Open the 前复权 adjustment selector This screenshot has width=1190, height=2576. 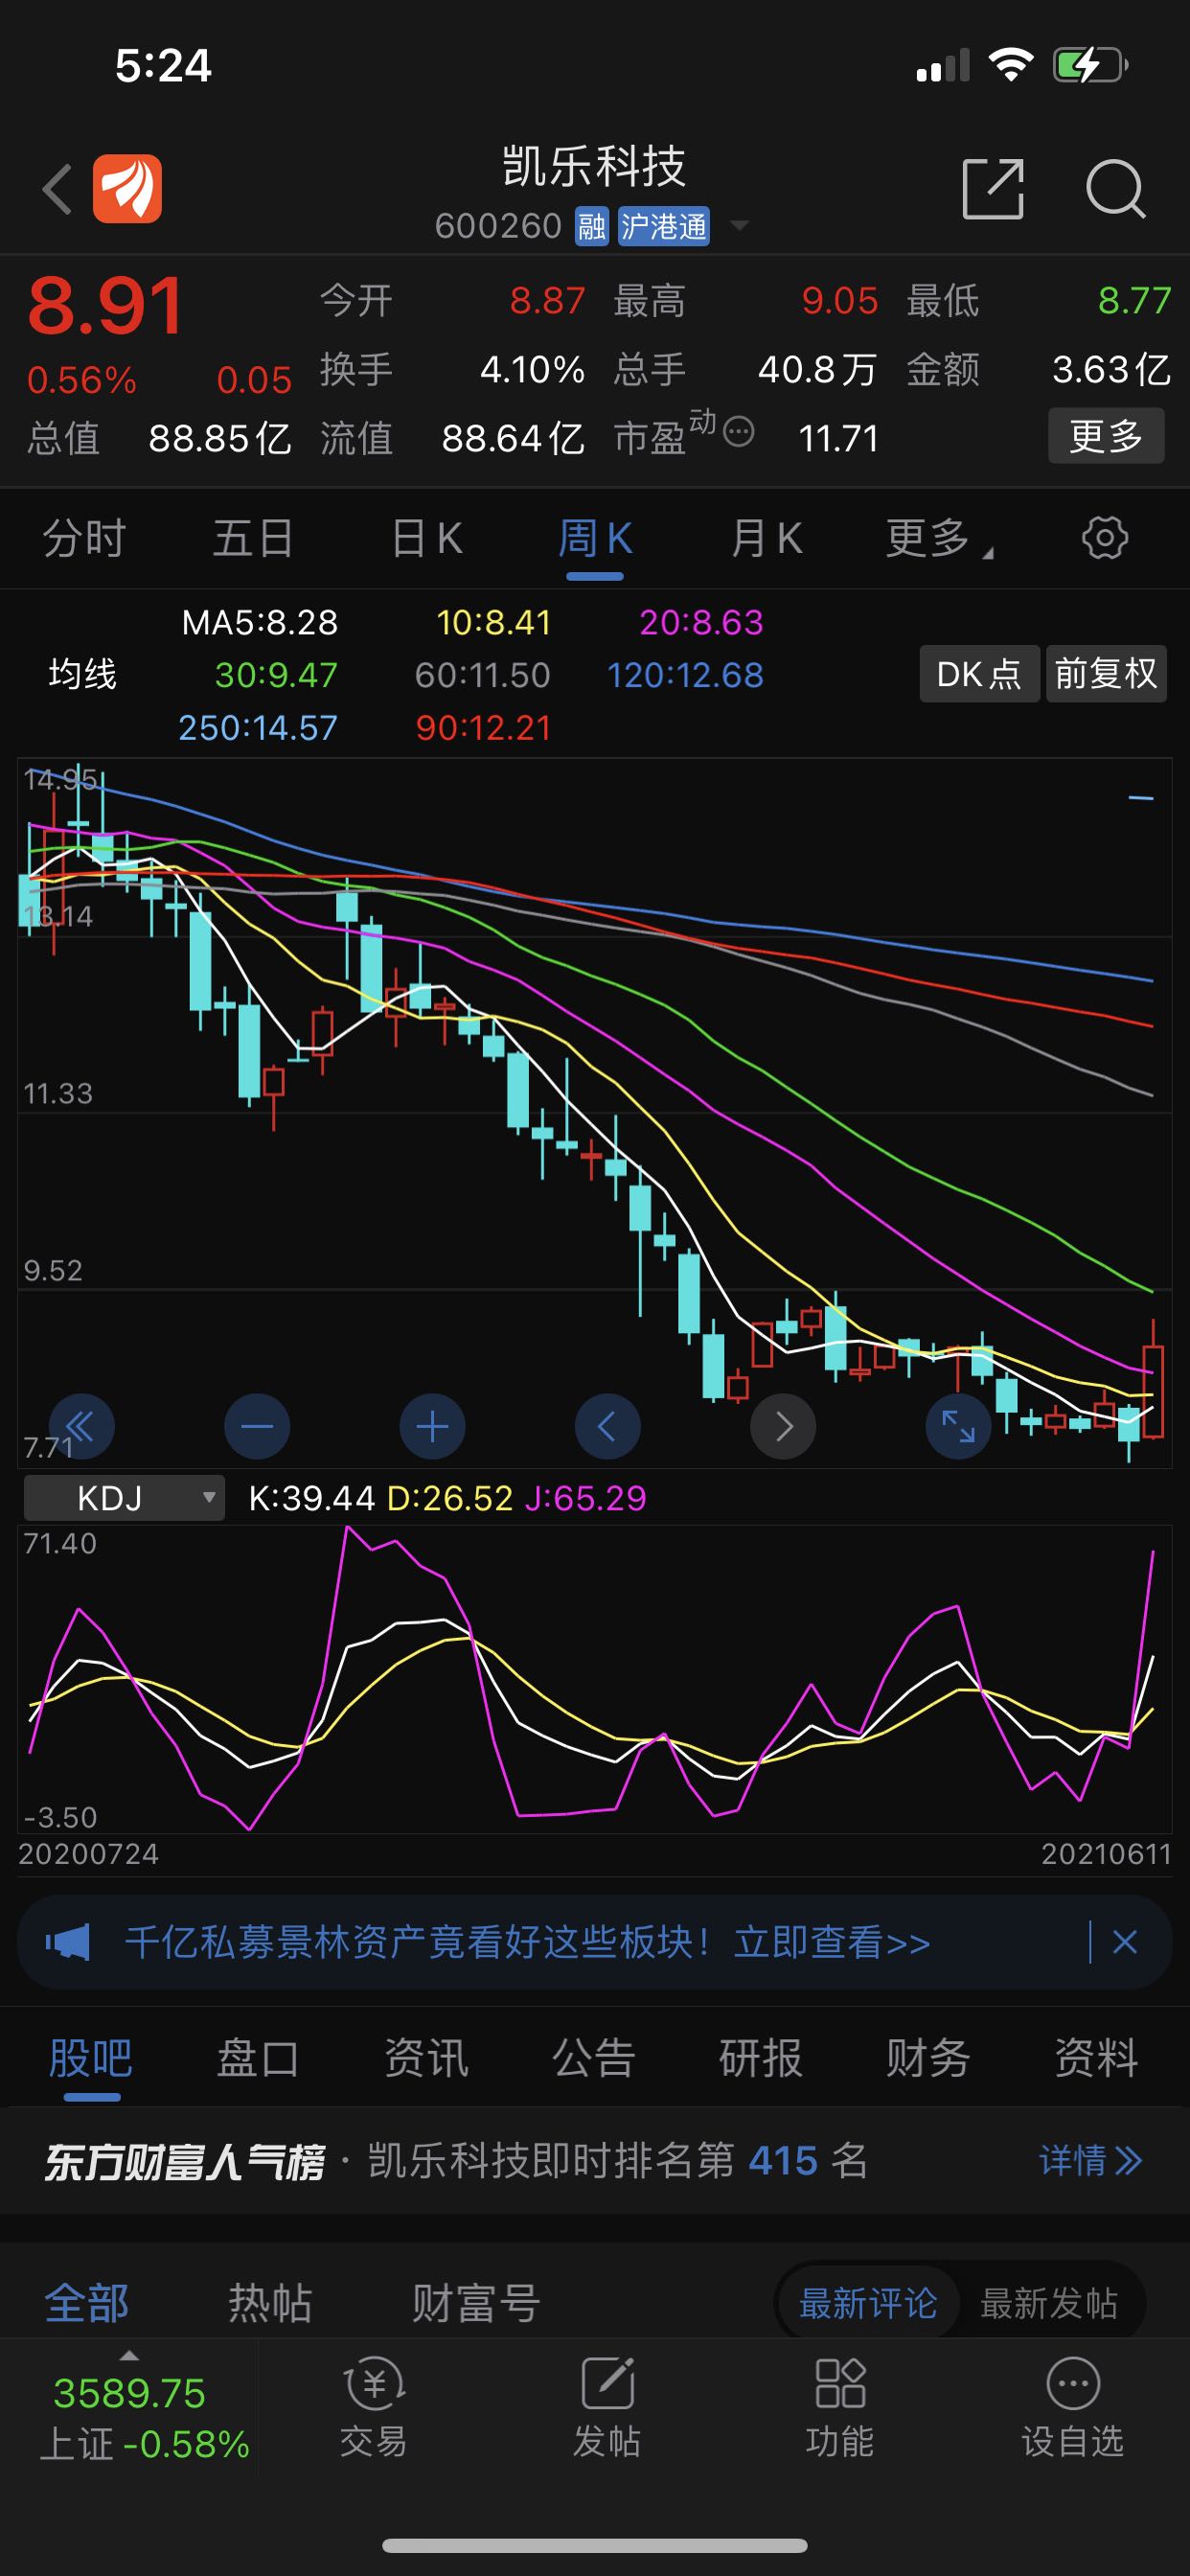[1106, 674]
